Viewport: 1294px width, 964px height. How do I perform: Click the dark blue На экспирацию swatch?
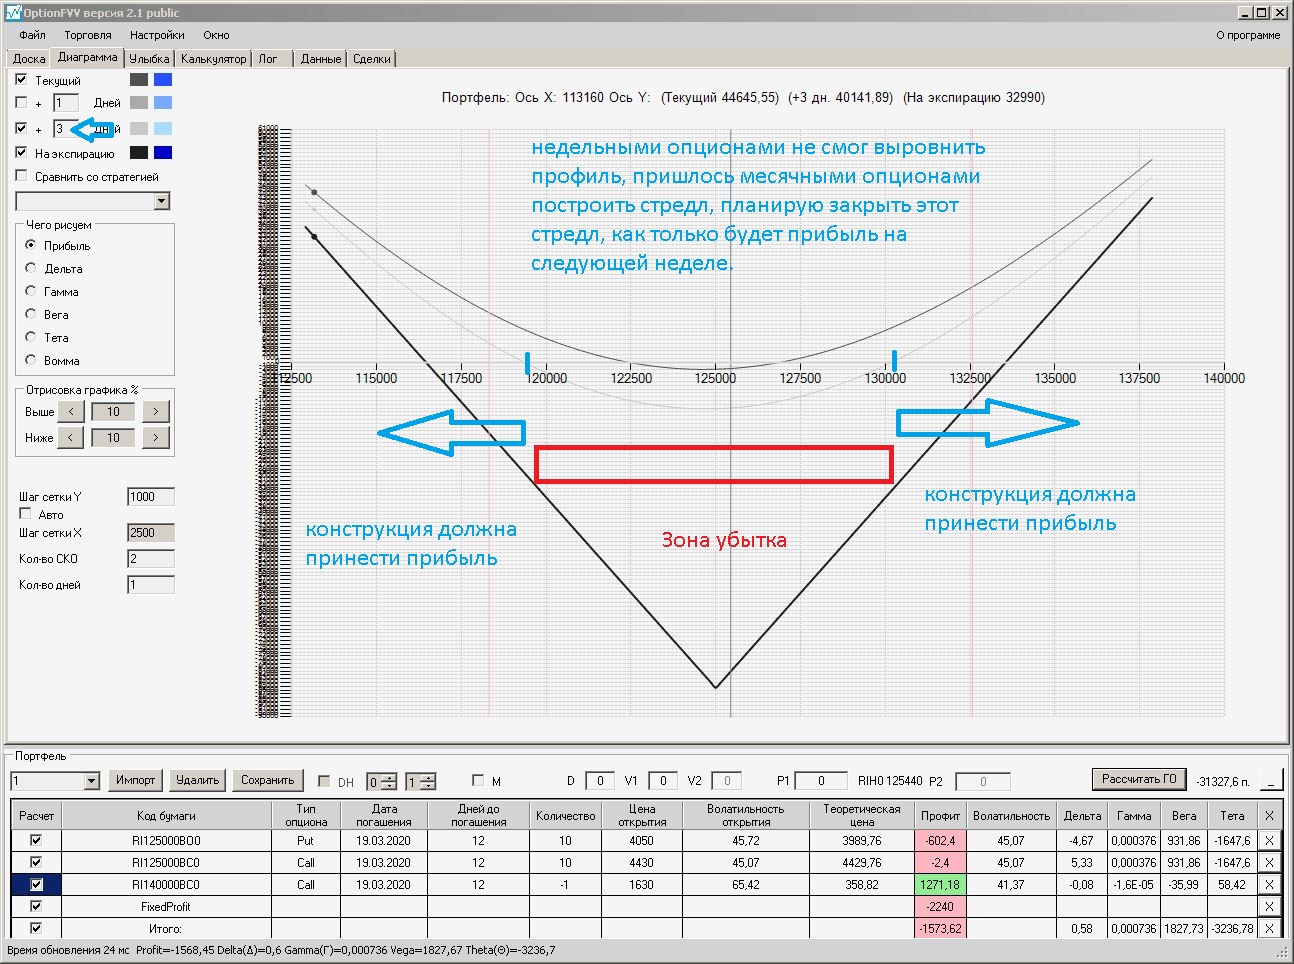point(163,153)
